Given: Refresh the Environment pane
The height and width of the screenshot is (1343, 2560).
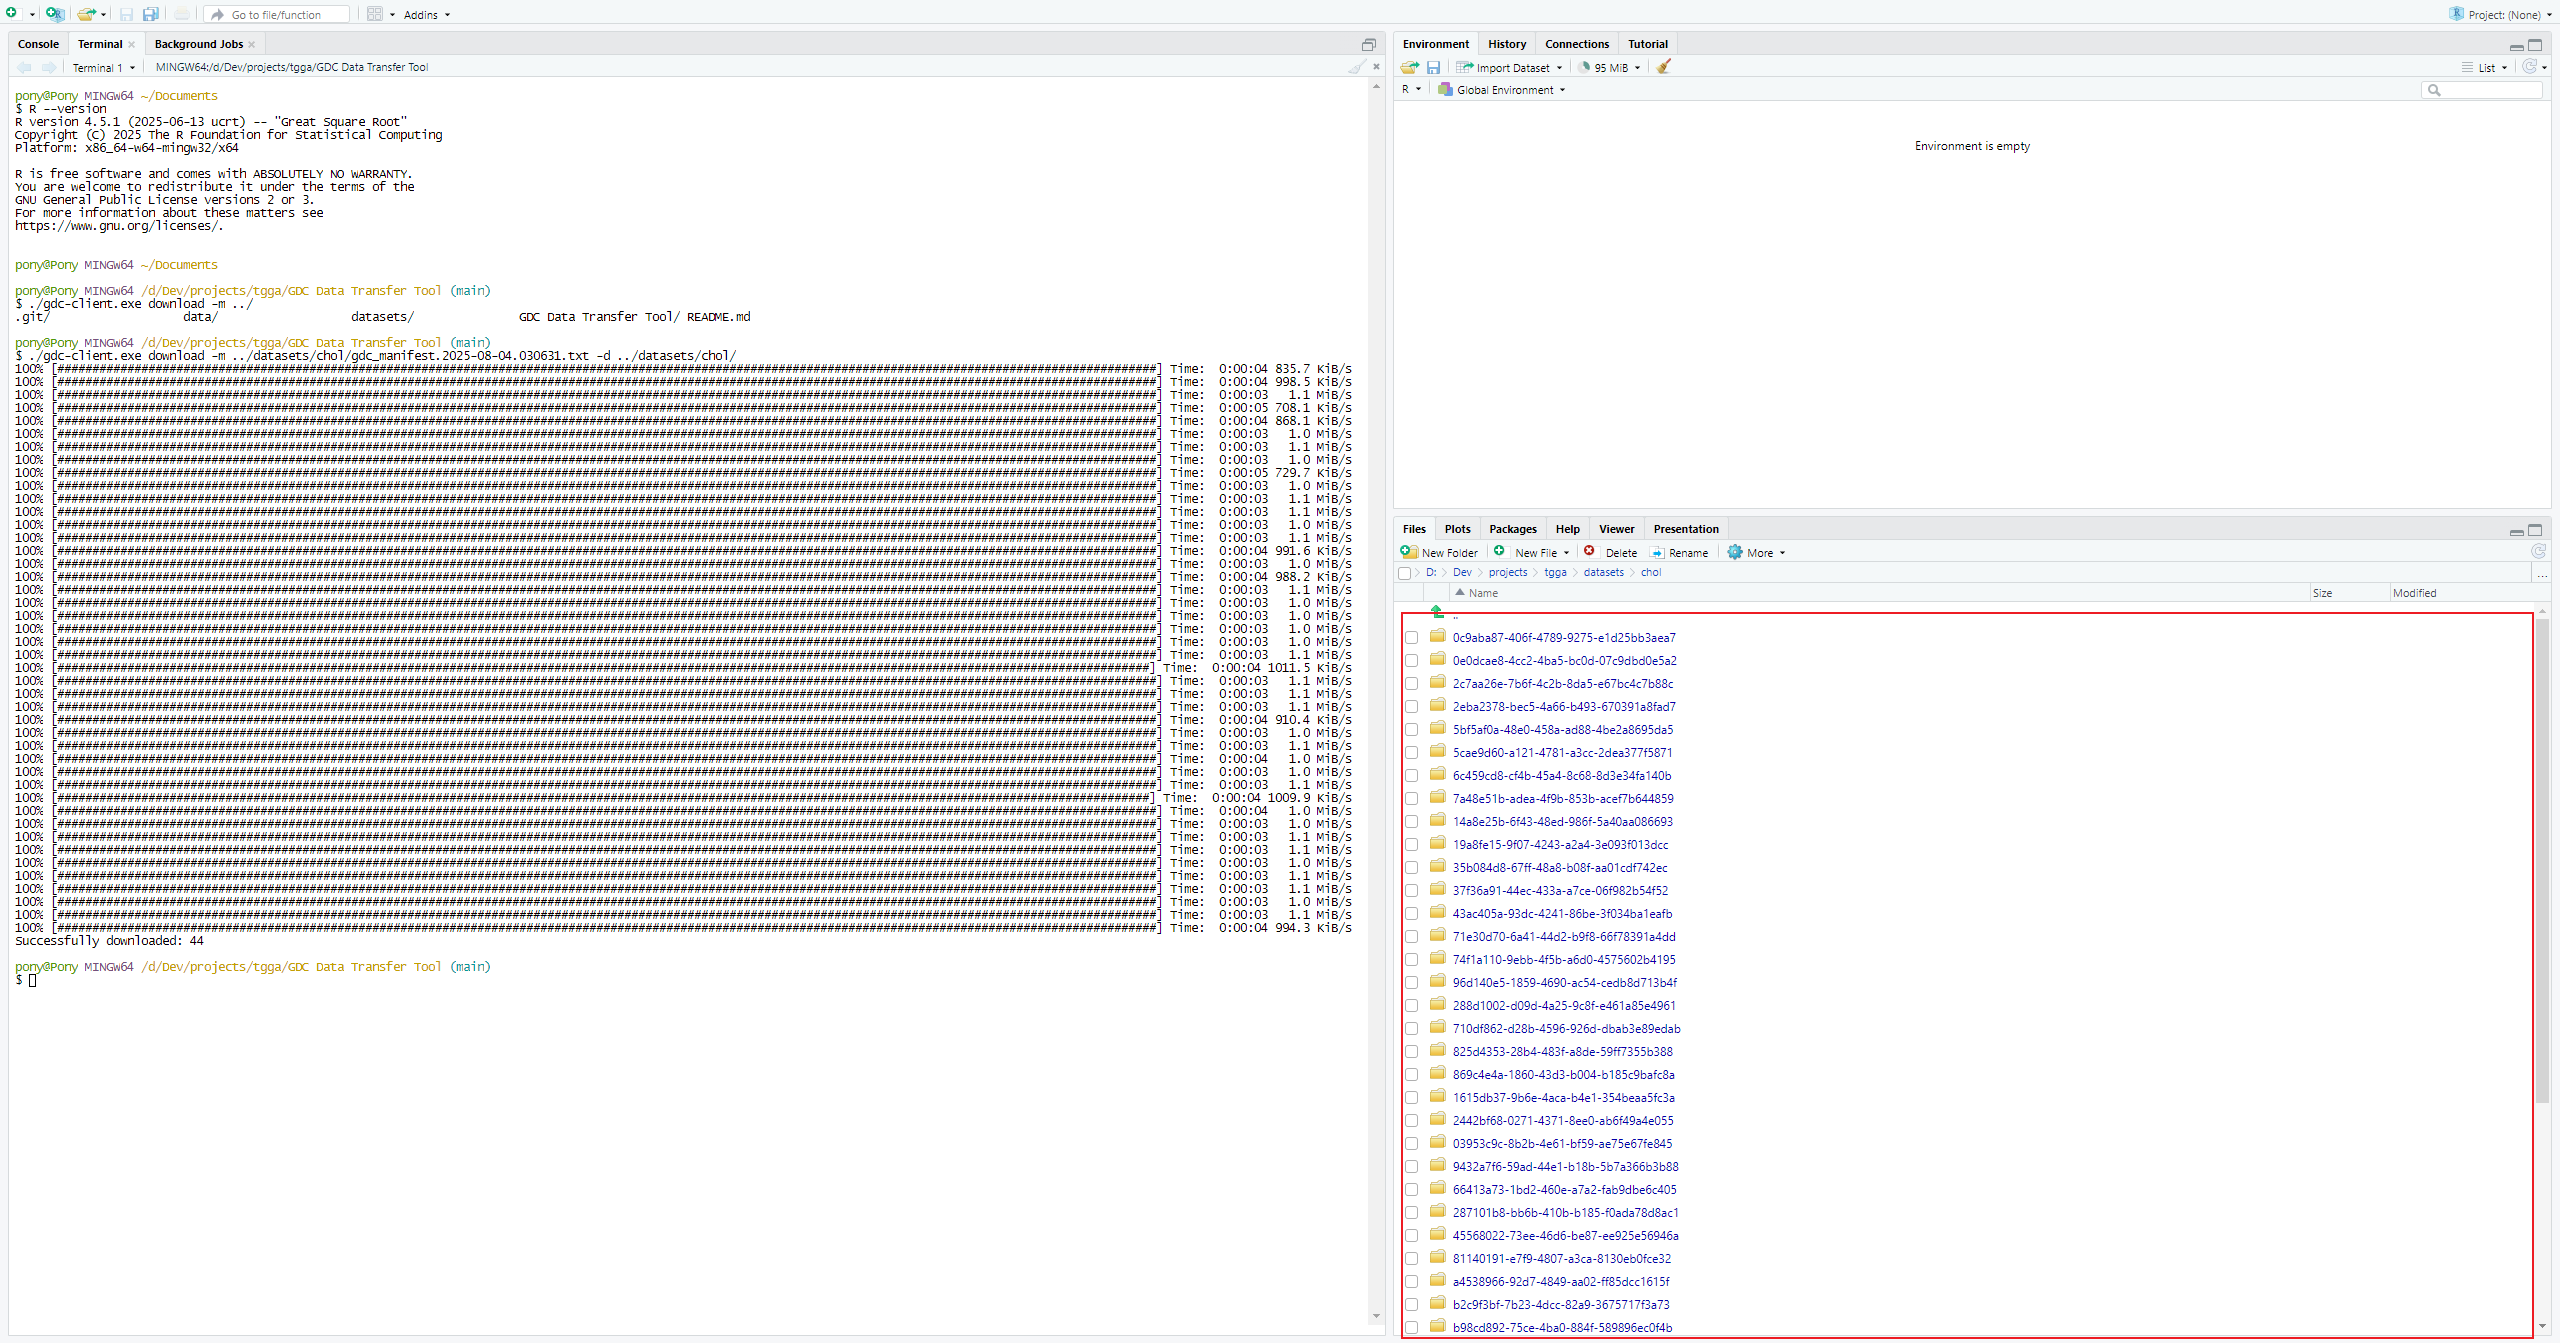Looking at the screenshot, I should (x=2529, y=67).
